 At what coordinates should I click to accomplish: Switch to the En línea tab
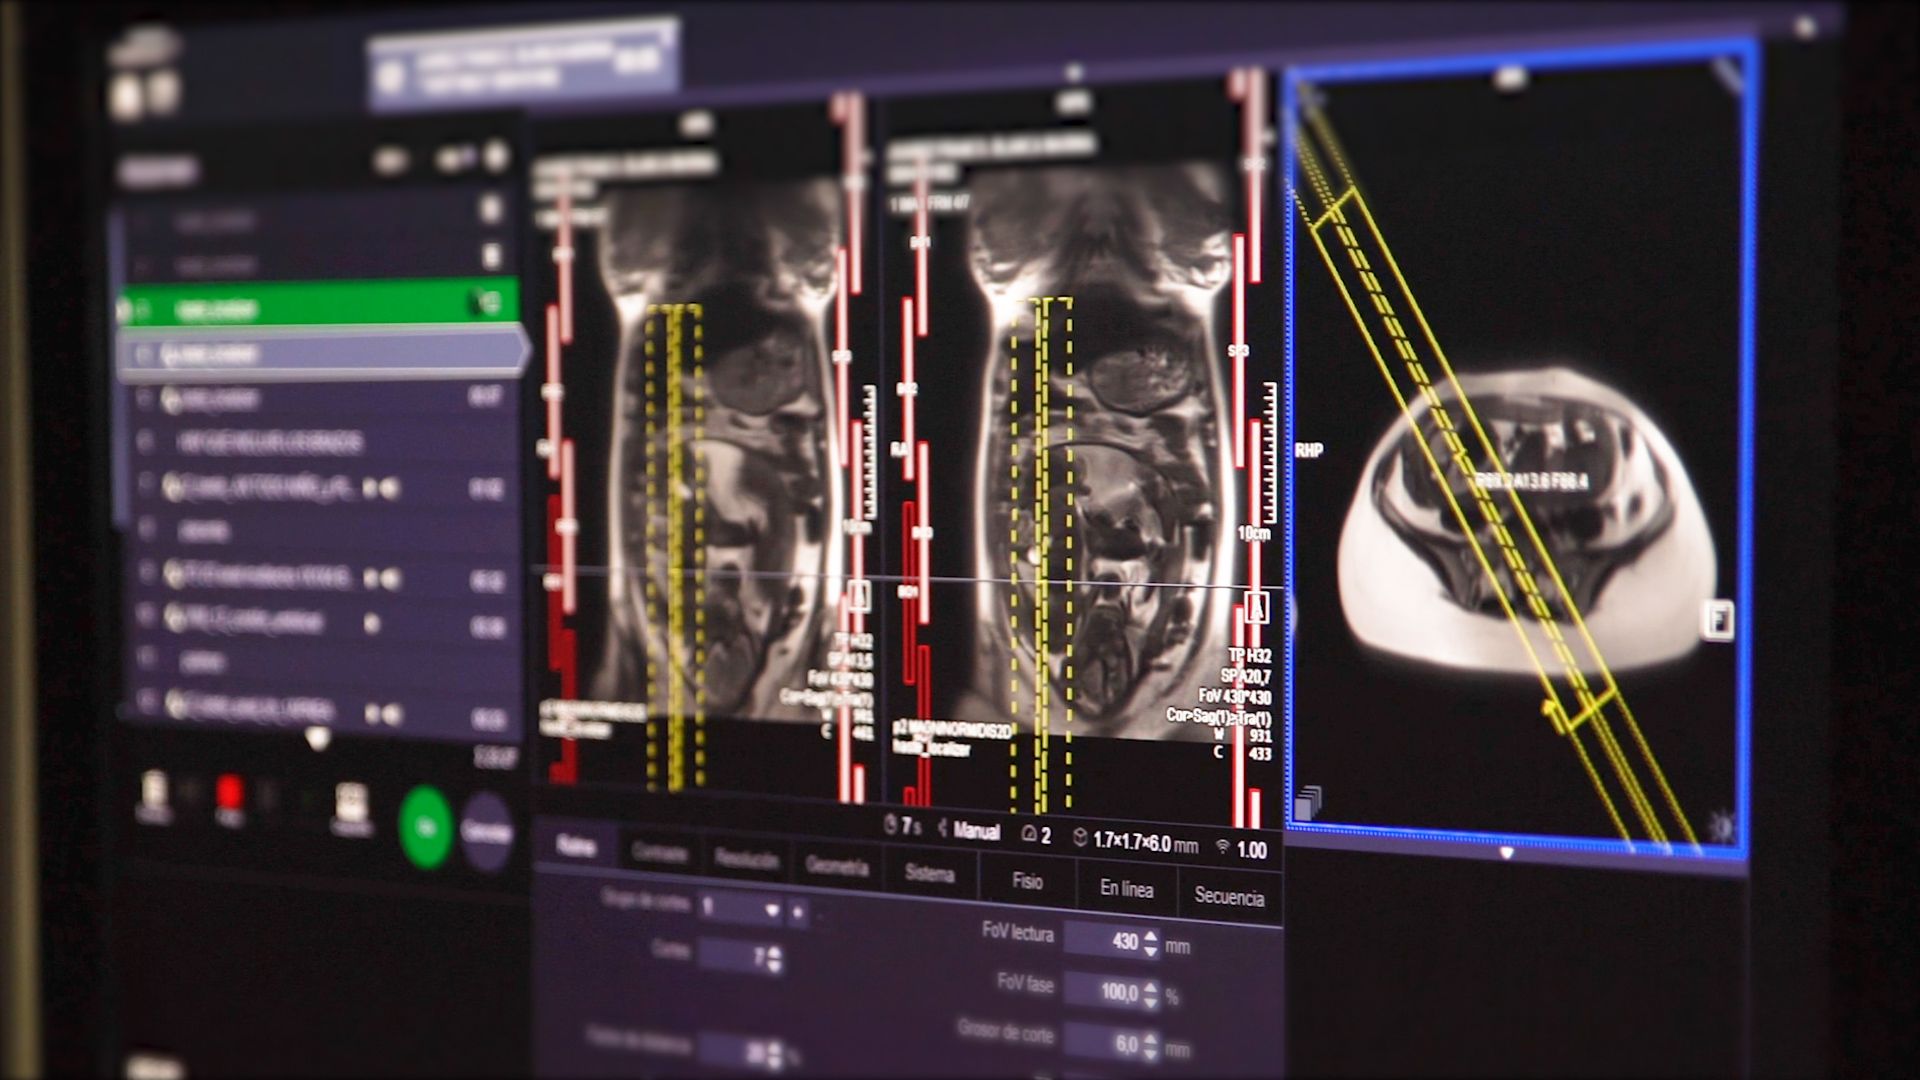click(x=1126, y=889)
